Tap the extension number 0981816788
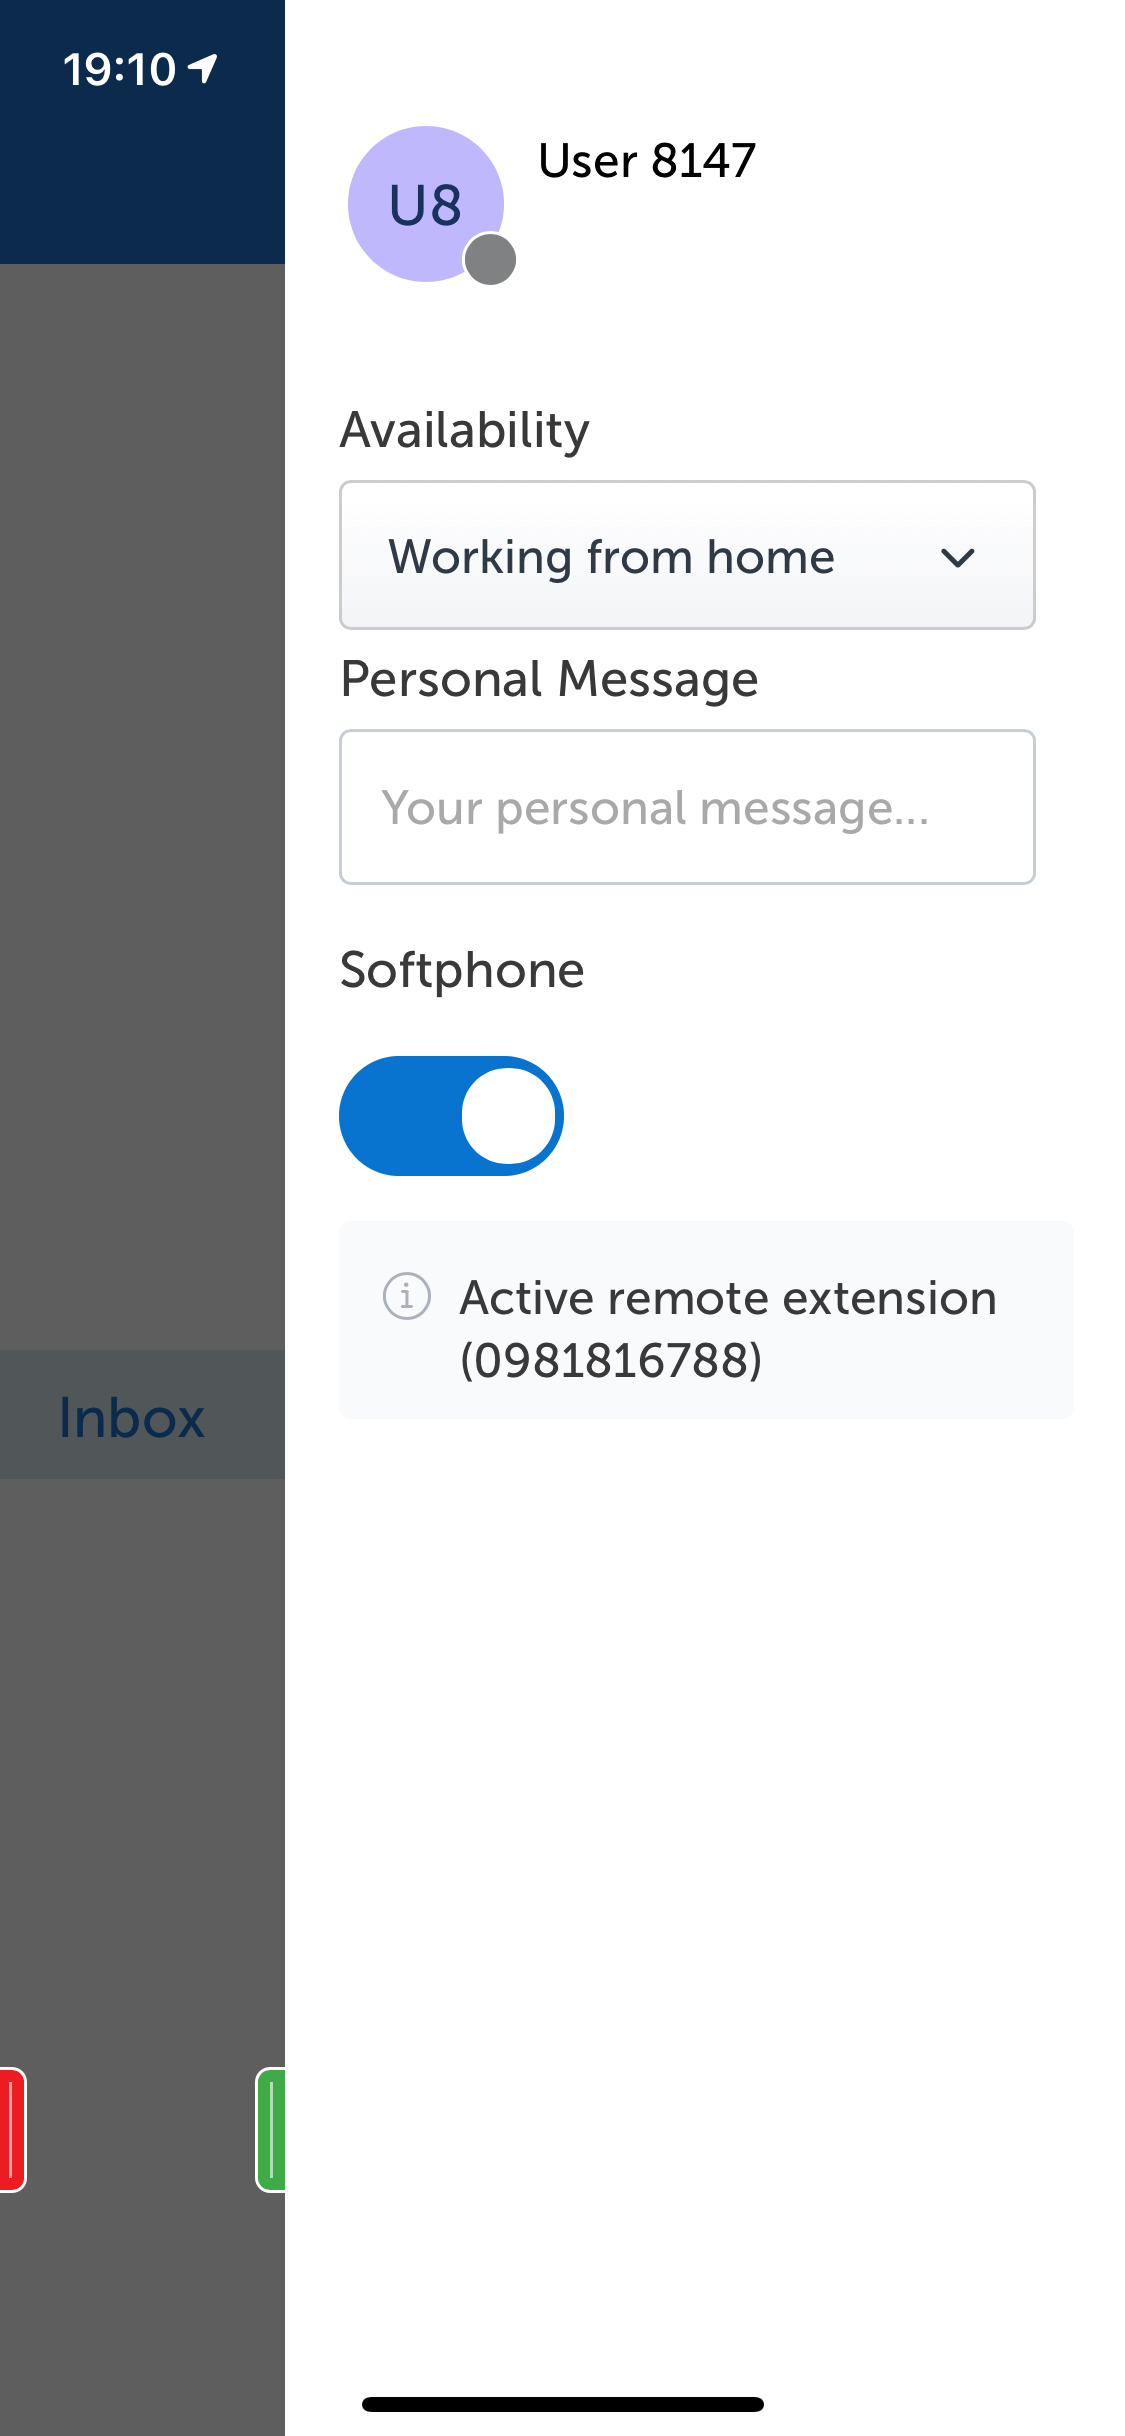The width and height of the screenshot is (1125, 2436). coord(611,1360)
